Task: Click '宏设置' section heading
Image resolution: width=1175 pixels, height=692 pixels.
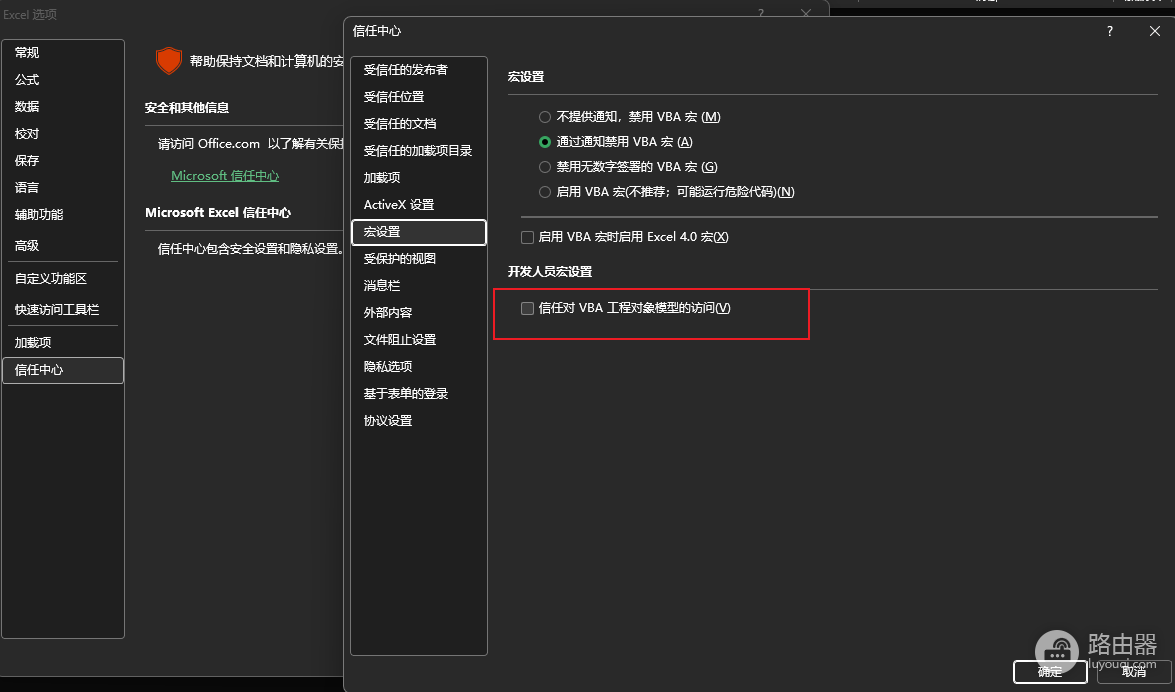Action: click(526, 76)
